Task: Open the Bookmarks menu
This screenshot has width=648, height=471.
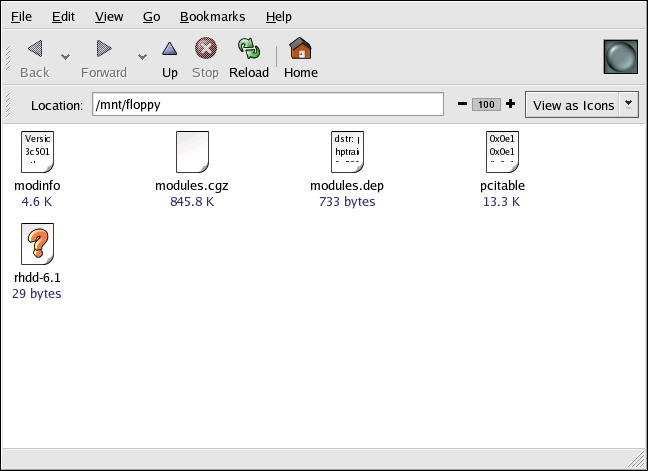Action: click(212, 17)
